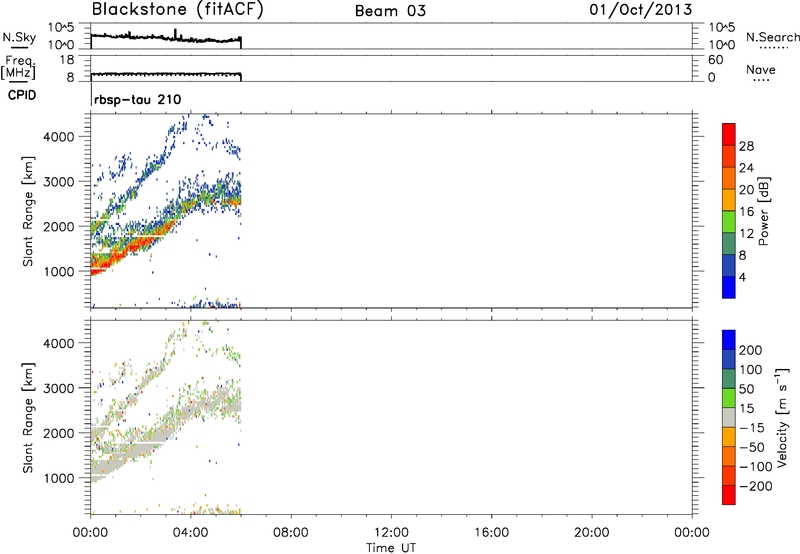Click the Blackstone (fitACF) plot title

178,9
